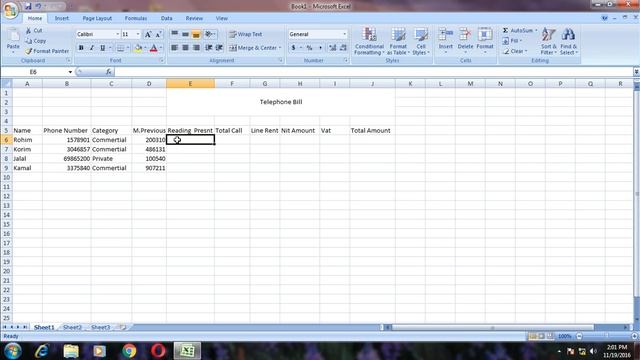Open the Fill dropdown

pyautogui.click(x=513, y=41)
